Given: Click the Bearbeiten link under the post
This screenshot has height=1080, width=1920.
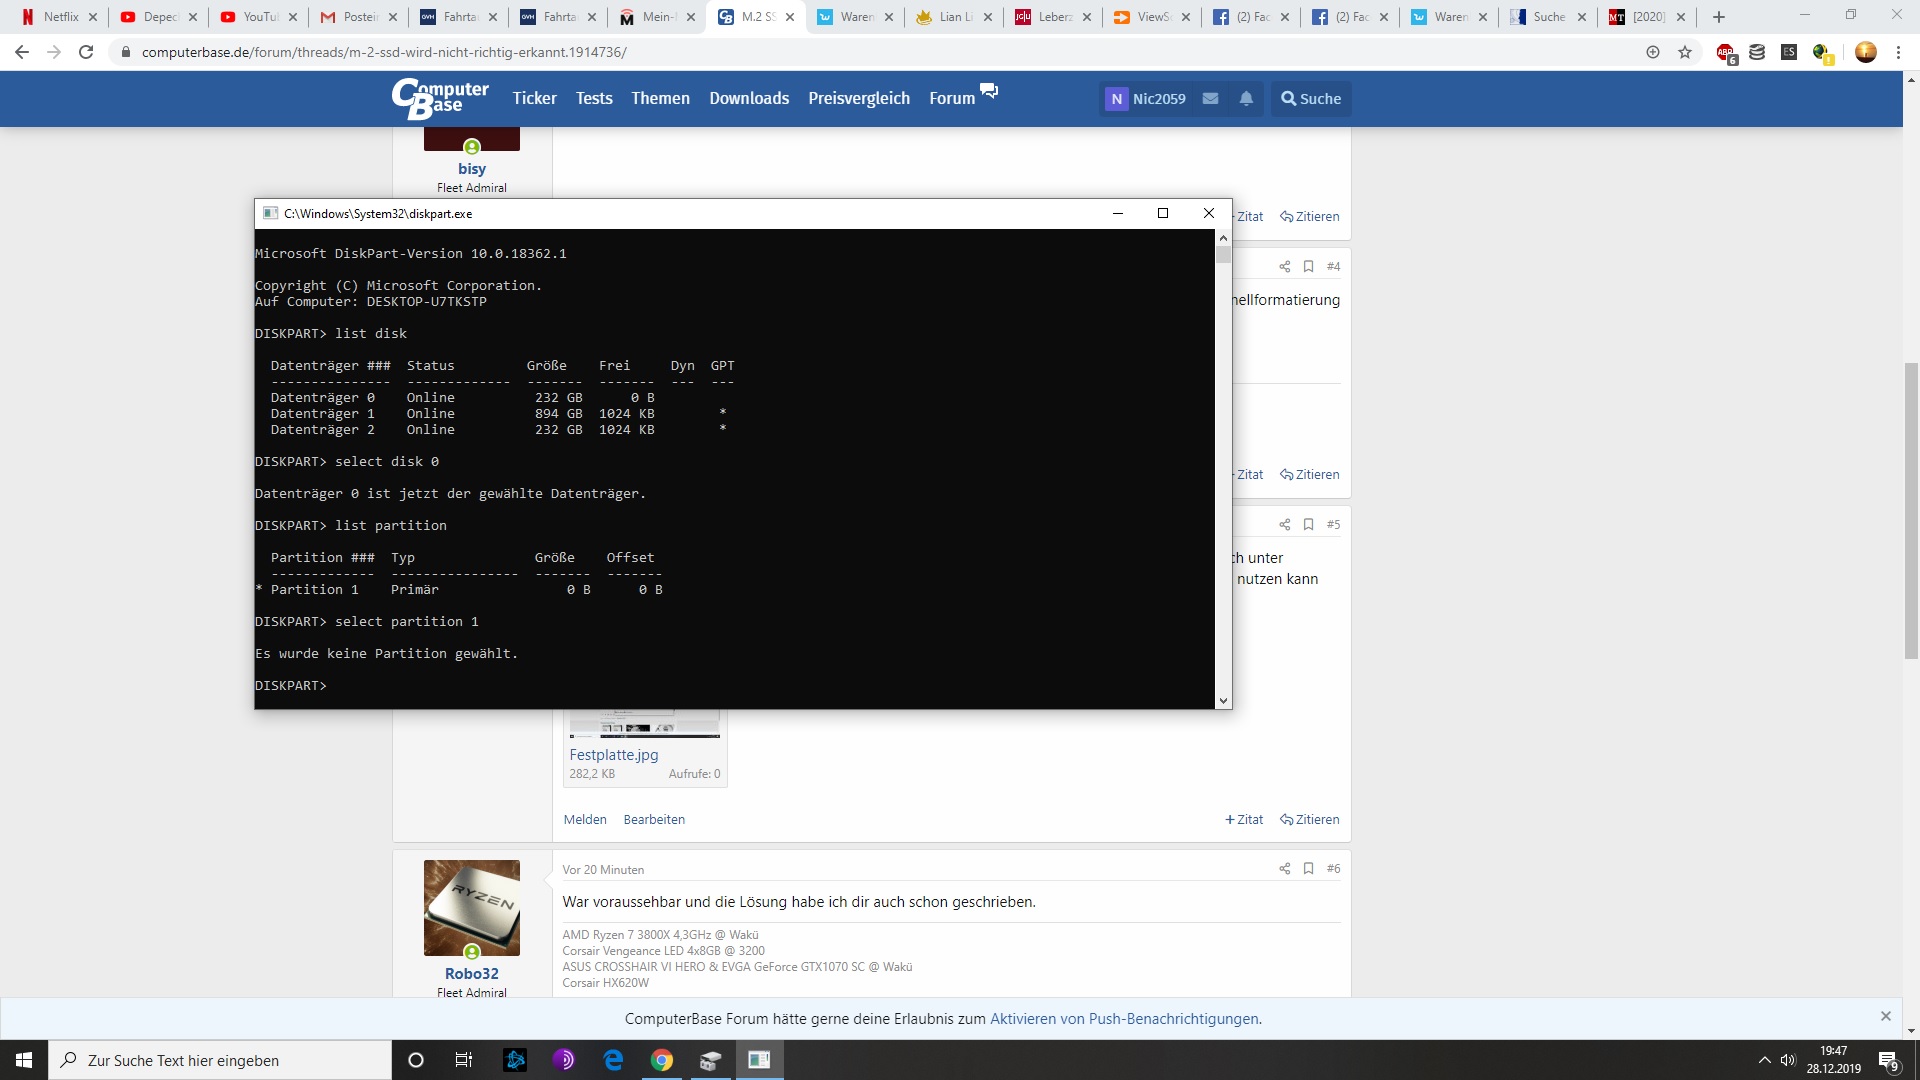Looking at the screenshot, I should coord(654,819).
